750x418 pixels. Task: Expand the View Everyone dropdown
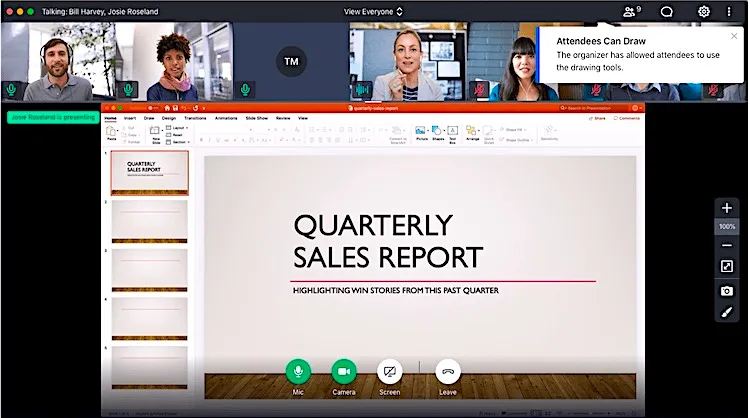(x=374, y=11)
